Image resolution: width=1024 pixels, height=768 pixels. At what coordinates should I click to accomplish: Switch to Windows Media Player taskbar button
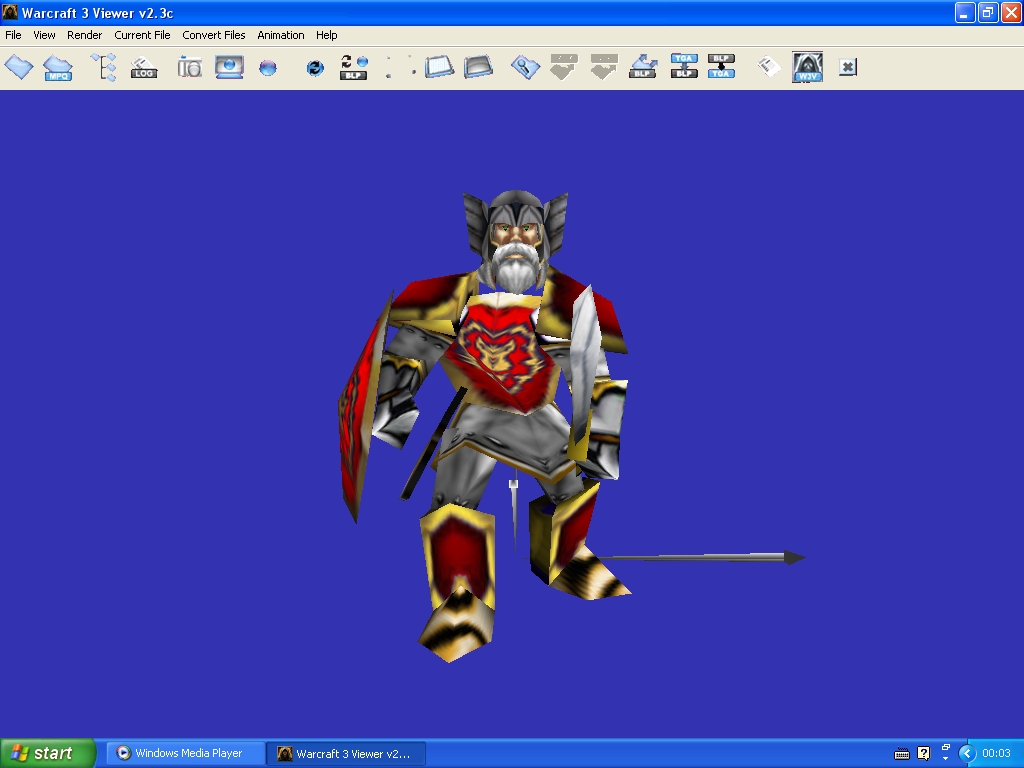click(x=185, y=753)
